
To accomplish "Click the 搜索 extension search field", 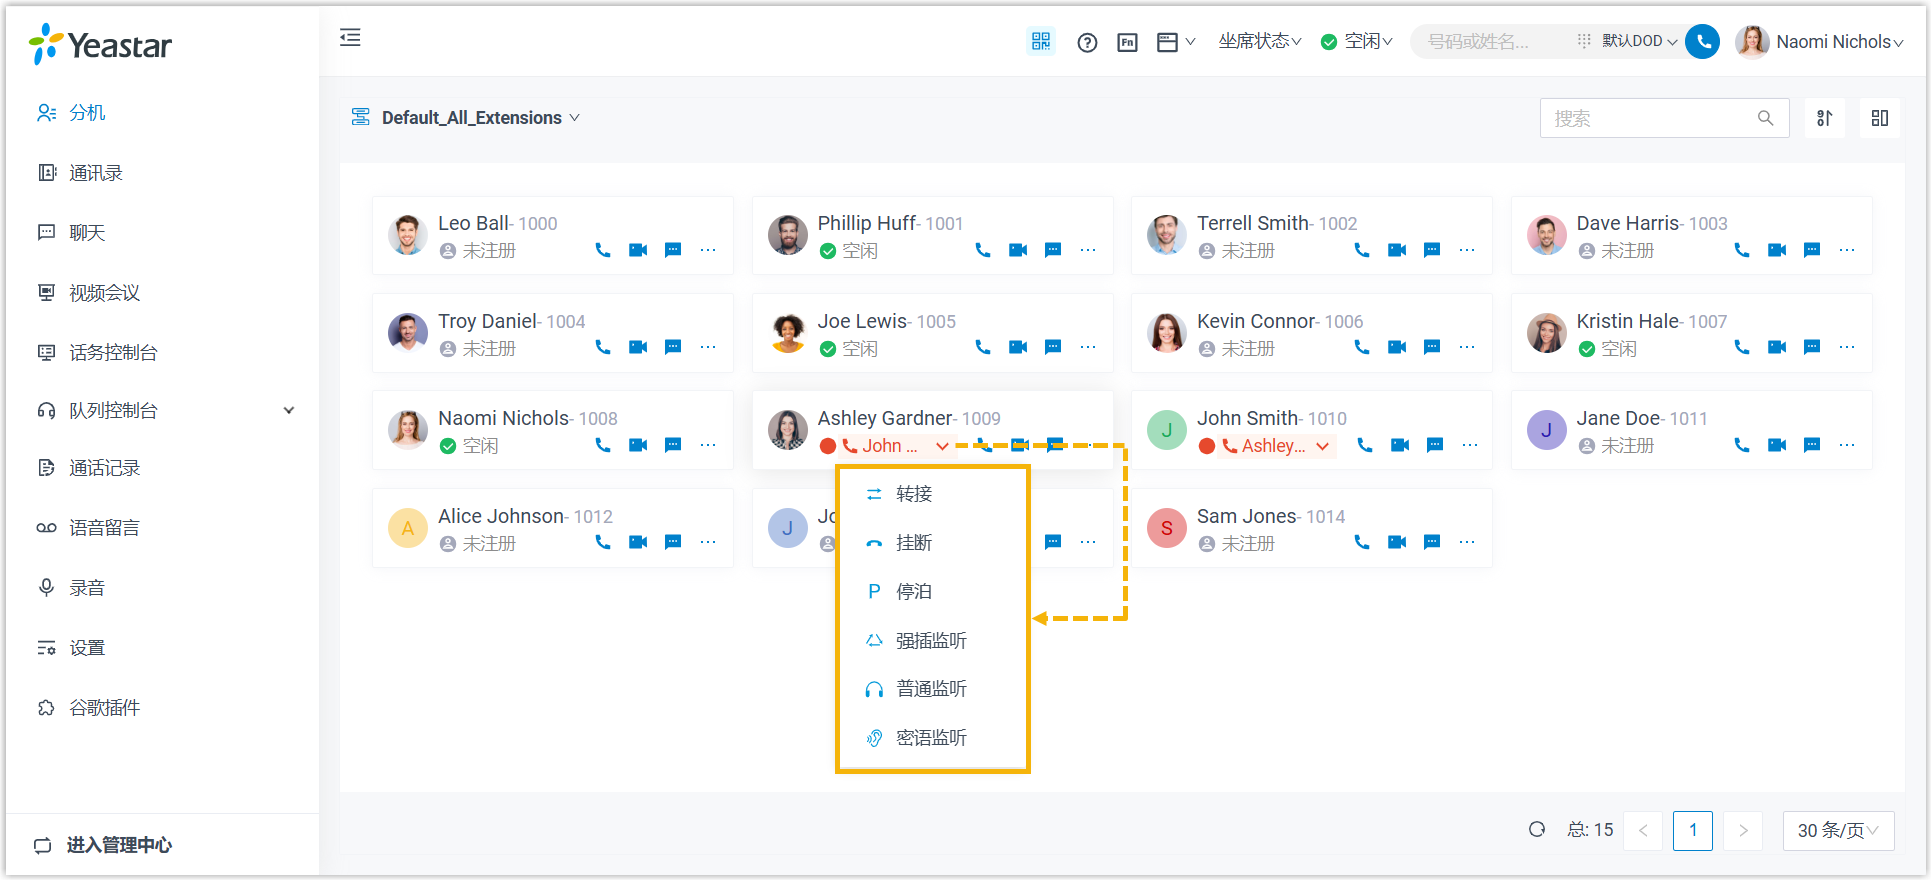I will [x=1650, y=118].
